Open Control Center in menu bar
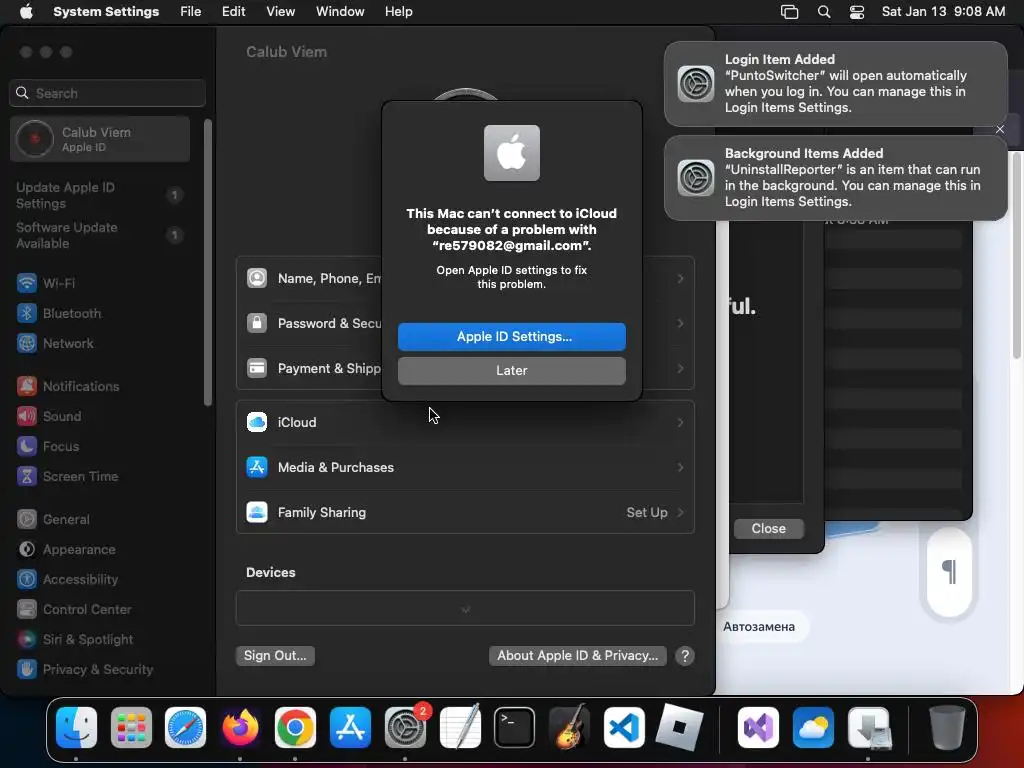The image size is (1024, 768). [x=857, y=12]
